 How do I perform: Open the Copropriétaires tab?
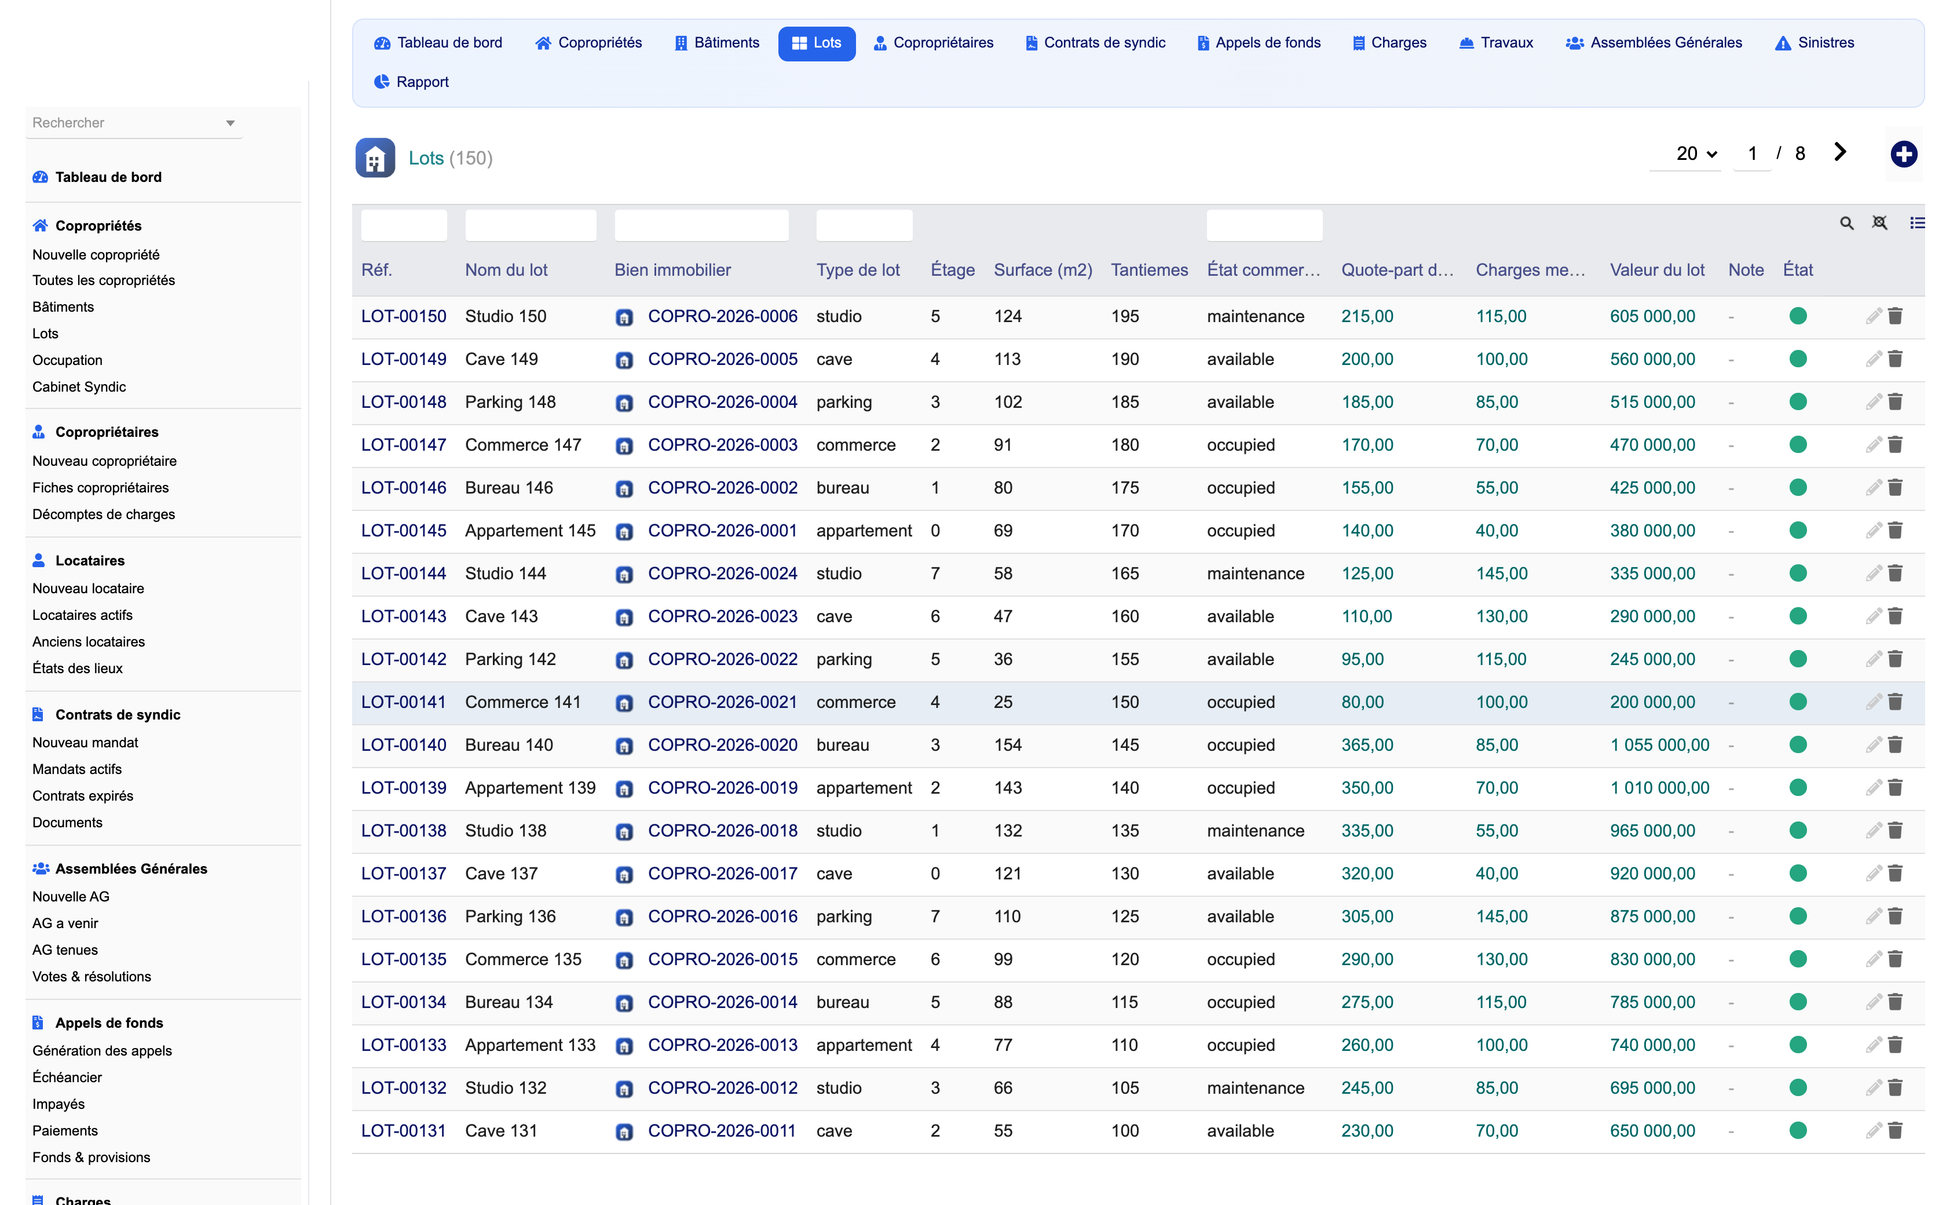click(x=934, y=43)
